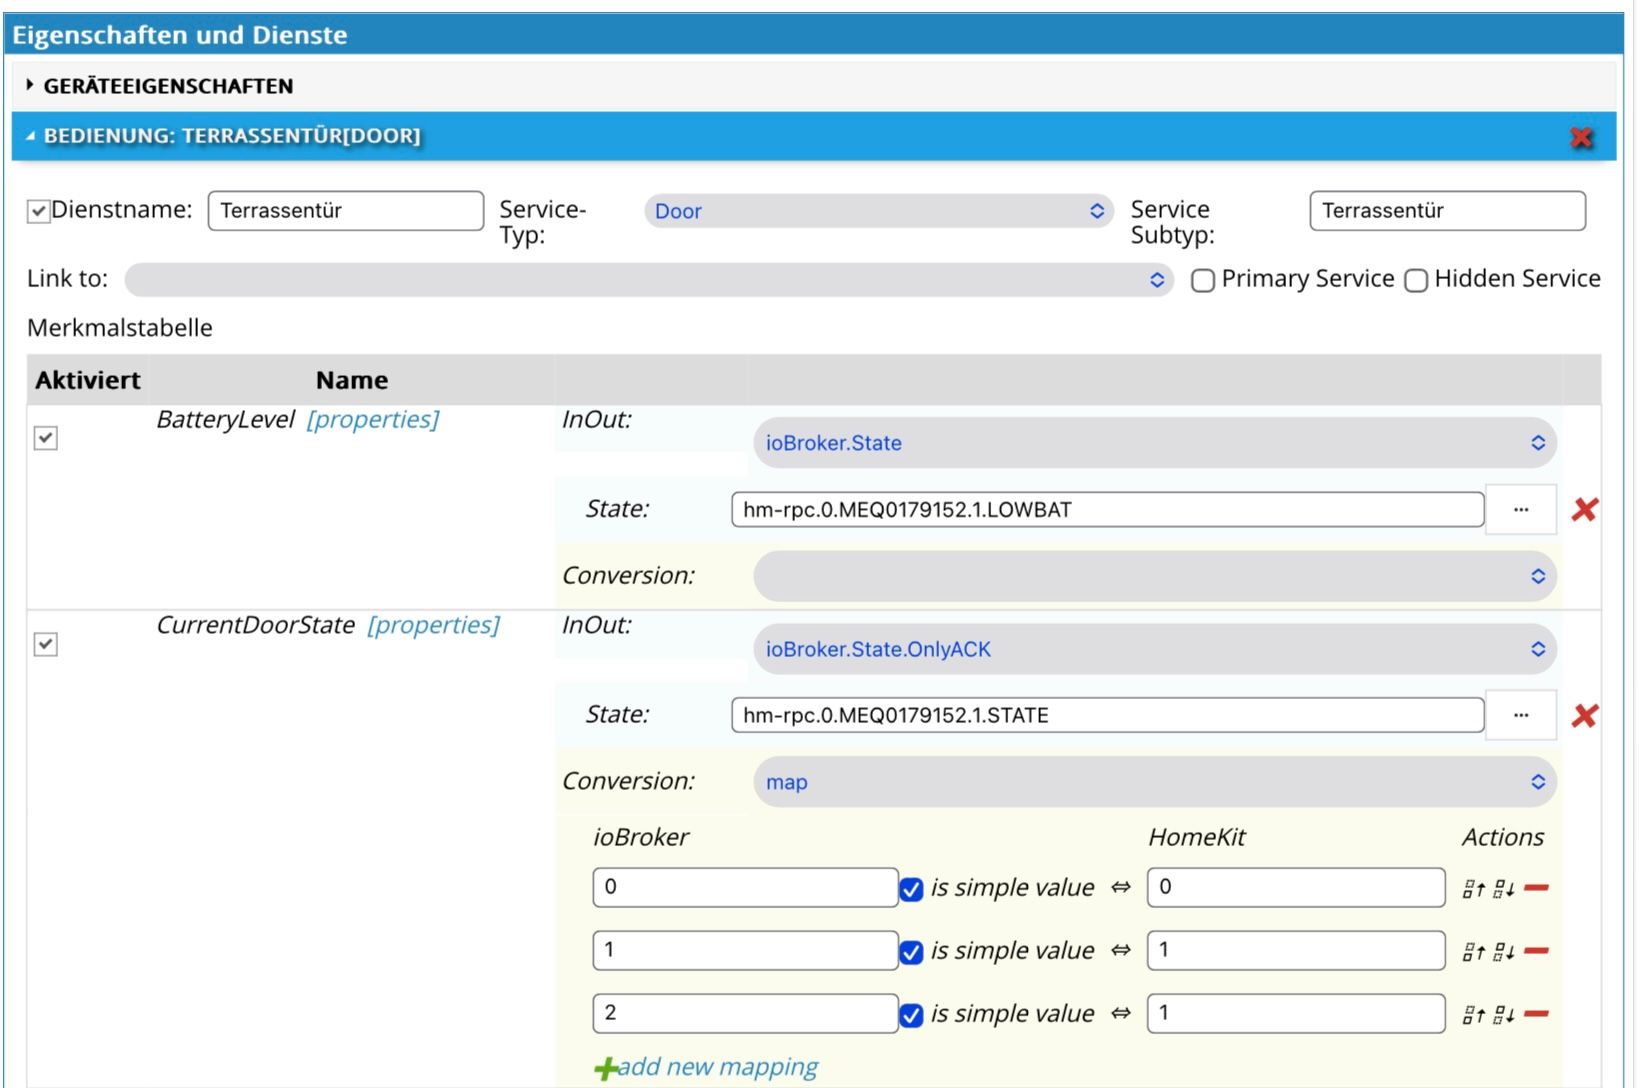Open BatteryLevel [properties] link
This screenshot has width=1645, height=1088.
[373, 420]
